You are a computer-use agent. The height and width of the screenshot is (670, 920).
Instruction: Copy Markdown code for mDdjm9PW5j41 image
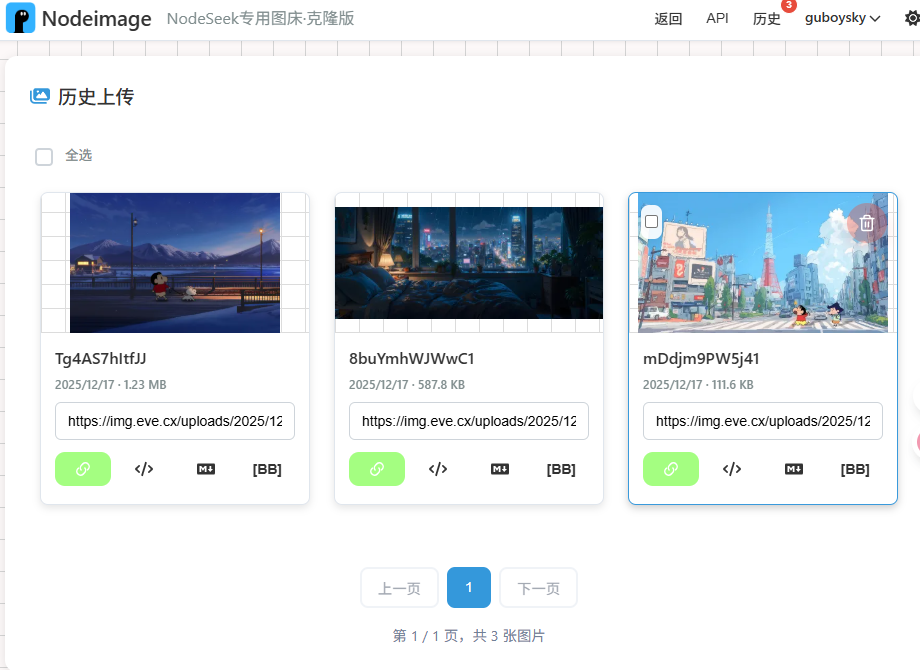794,469
